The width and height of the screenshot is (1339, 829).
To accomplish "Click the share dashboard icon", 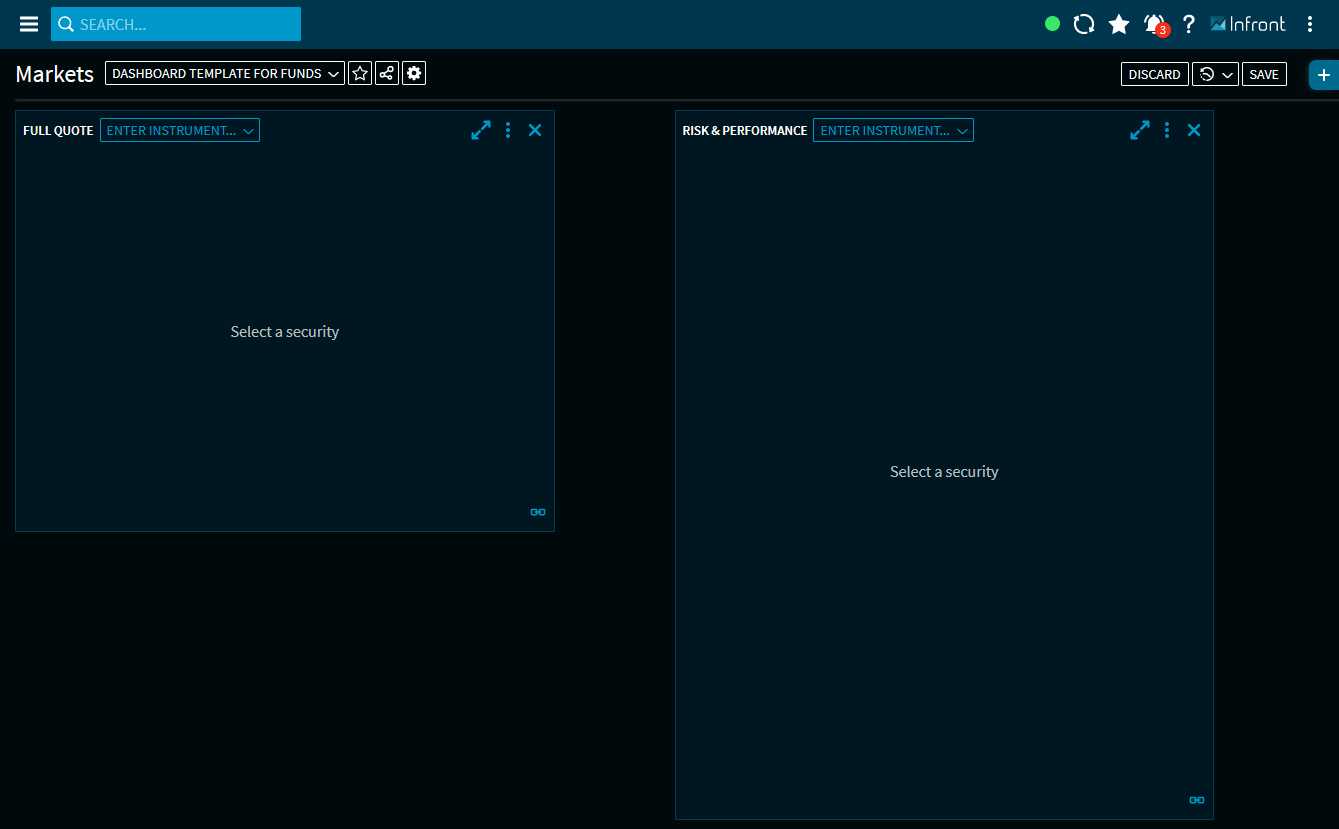I will coord(387,73).
